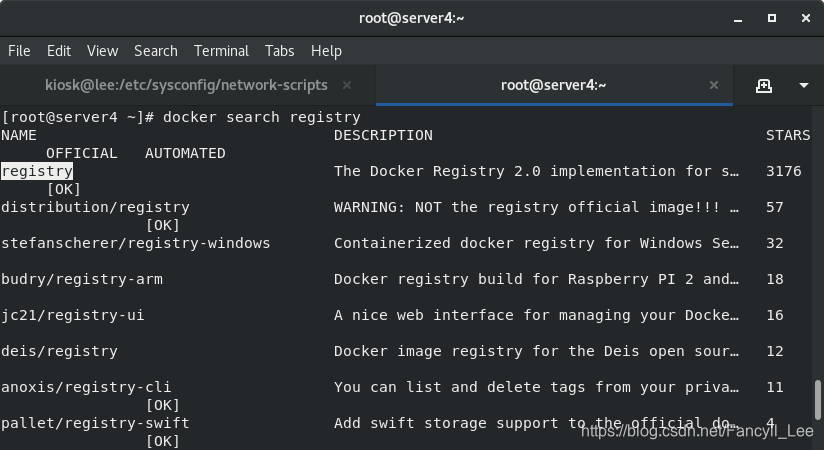Open the Help menu
824x450 pixels.
coord(326,51)
